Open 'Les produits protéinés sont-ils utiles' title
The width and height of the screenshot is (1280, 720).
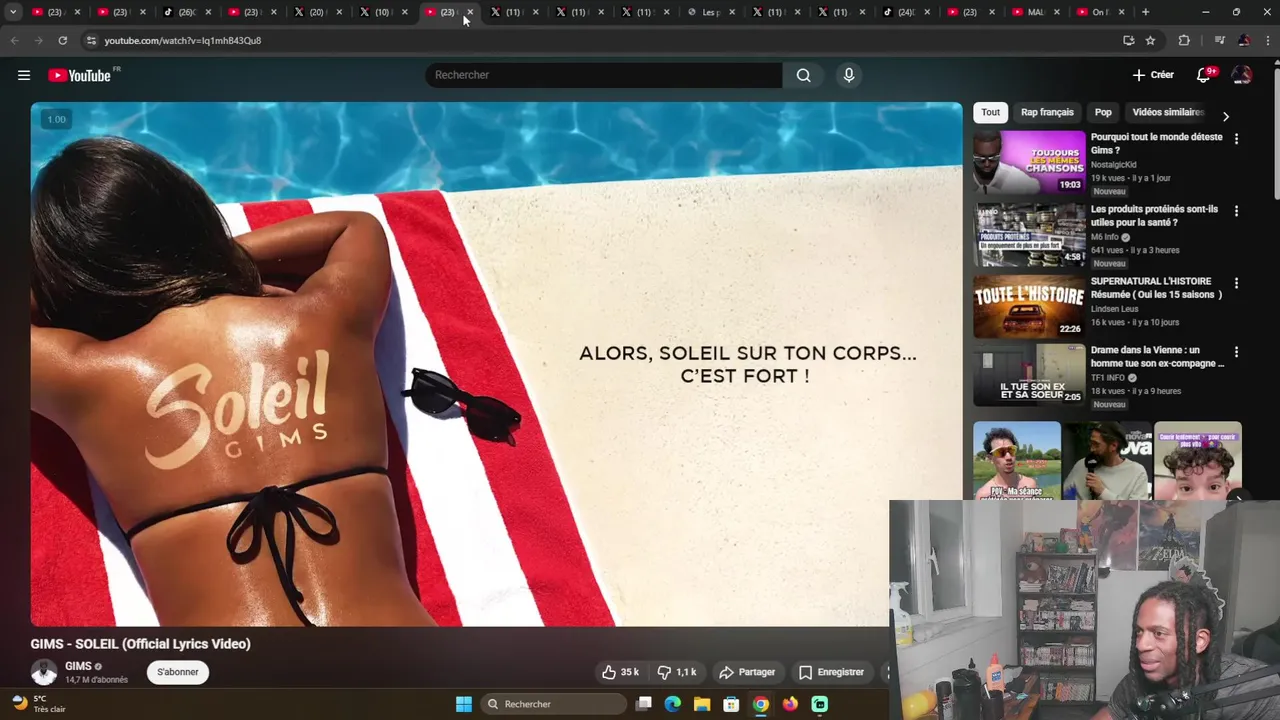point(1154,215)
